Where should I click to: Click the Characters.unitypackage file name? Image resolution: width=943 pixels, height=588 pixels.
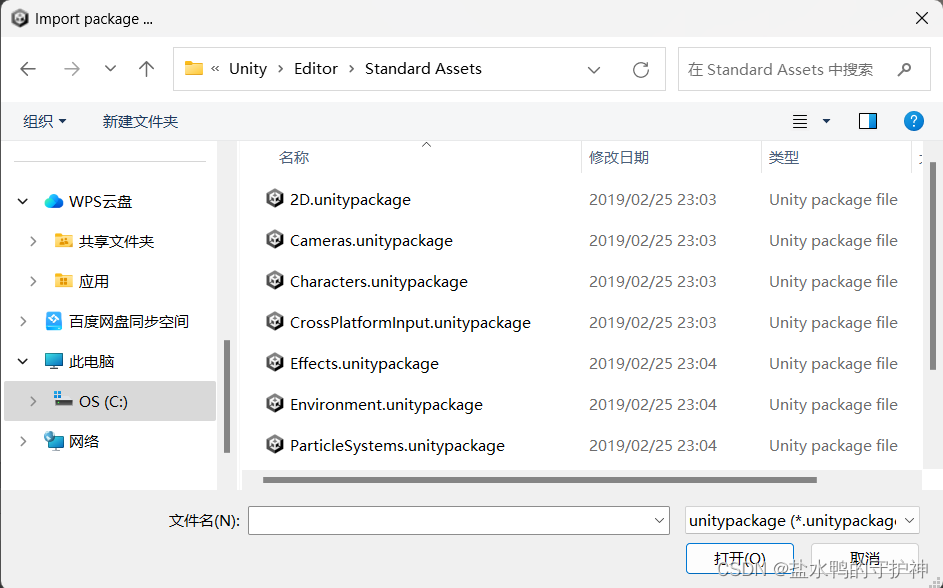pos(379,281)
